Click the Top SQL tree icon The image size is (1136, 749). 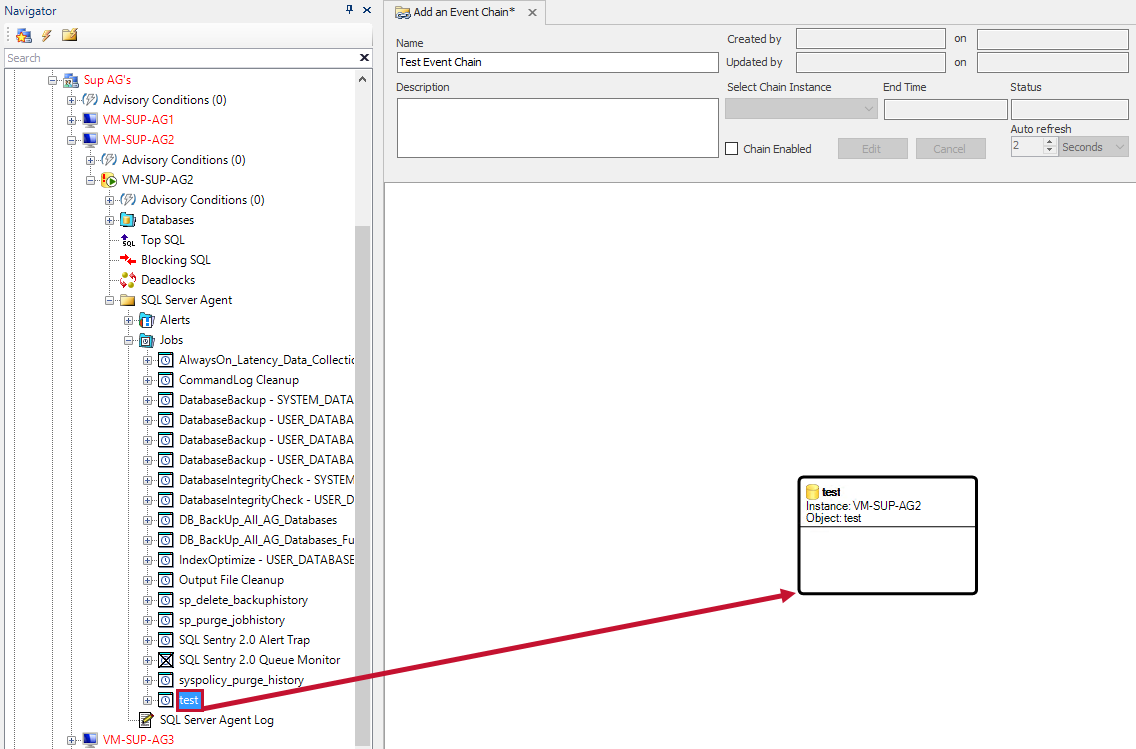coord(128,240)
